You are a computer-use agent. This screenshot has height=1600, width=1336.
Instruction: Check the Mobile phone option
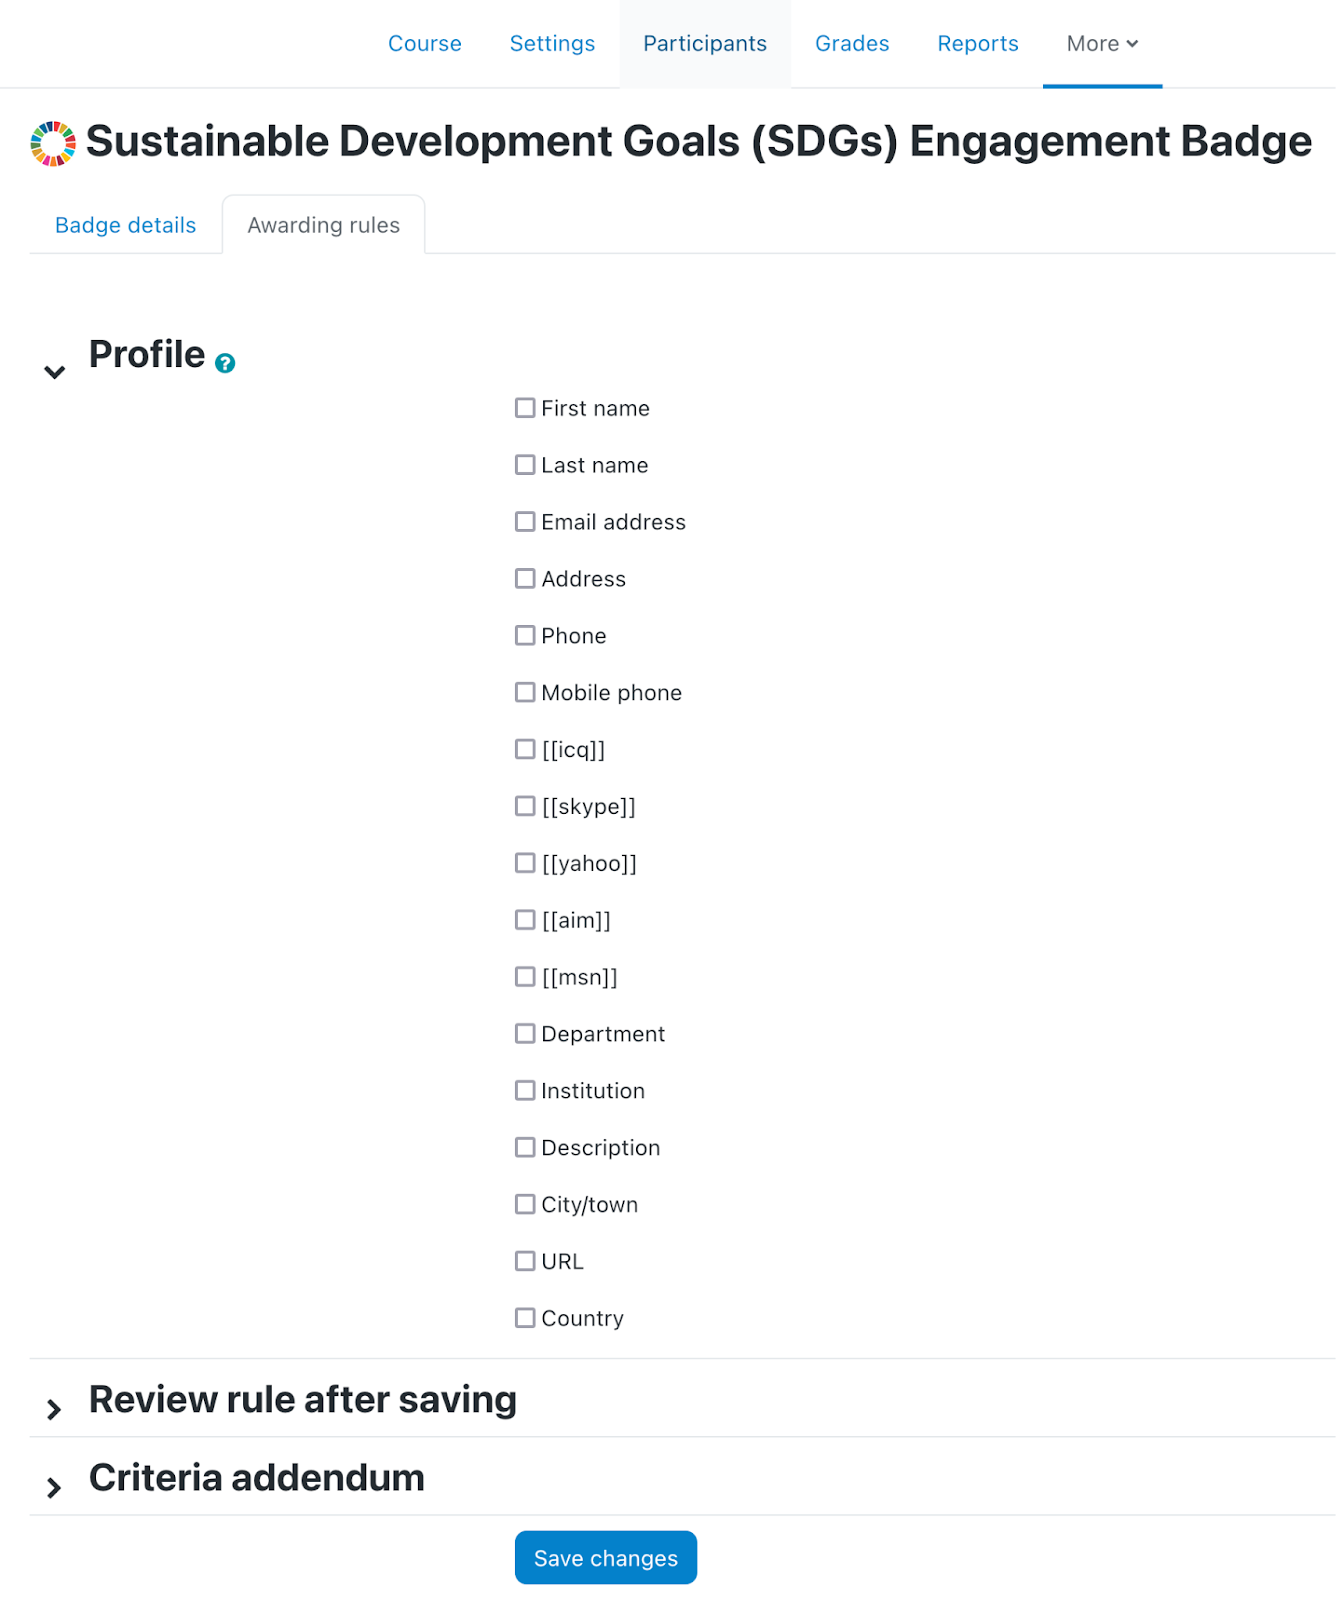(525, 692)
